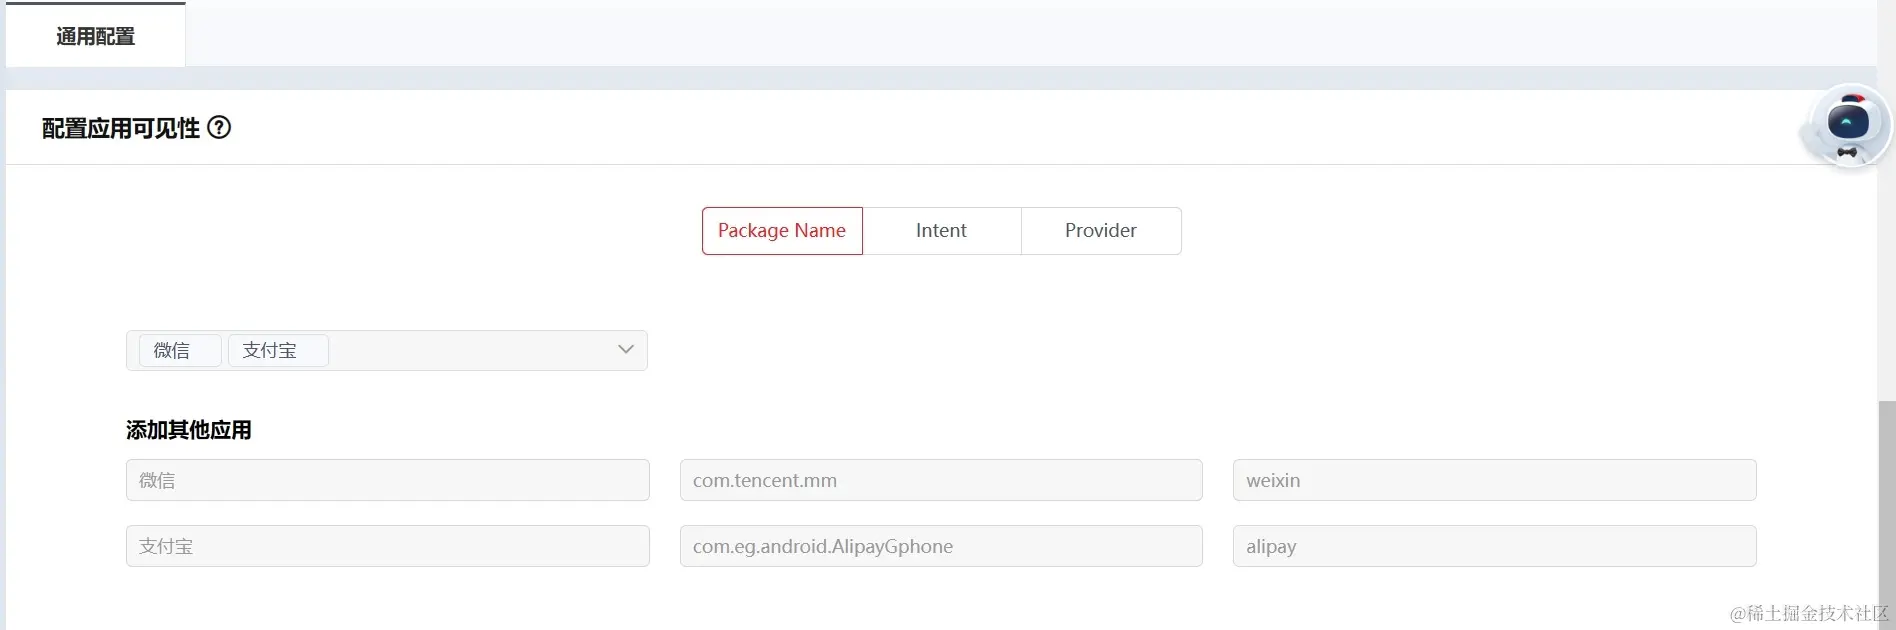Click the 配置应用可见性 section title
The image size is (1896, 630).
tap(121, 128)
